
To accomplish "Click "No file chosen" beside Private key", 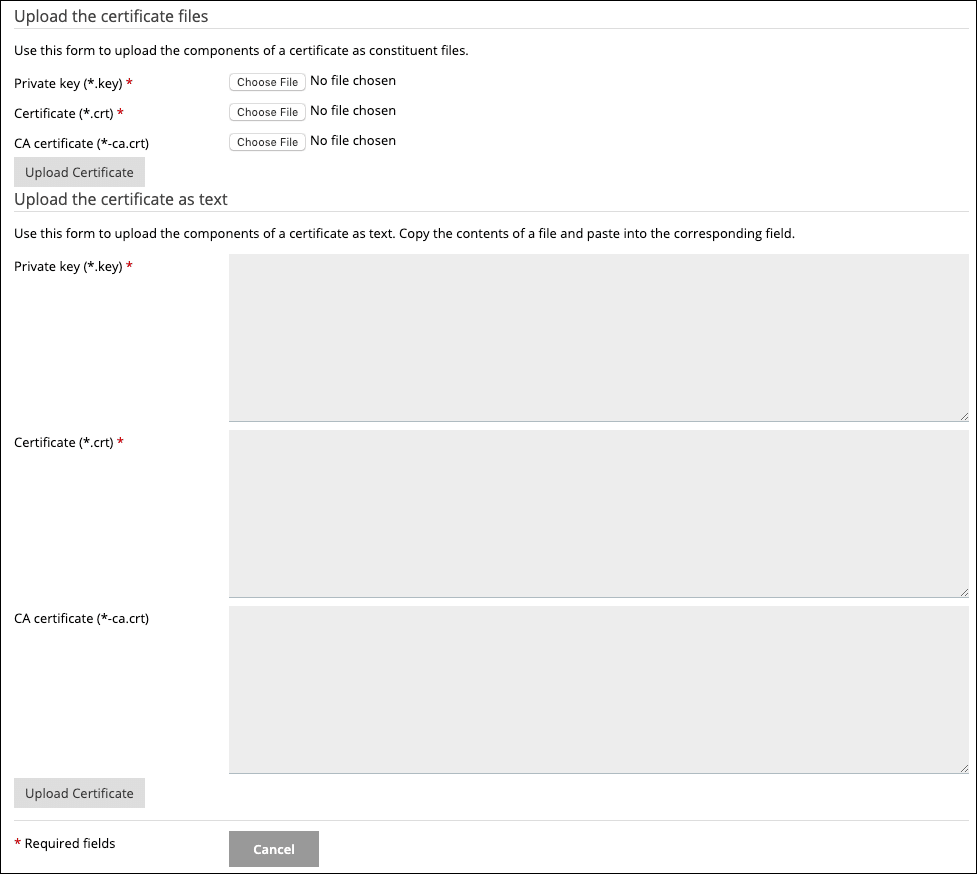I will (x=353, y=81).
